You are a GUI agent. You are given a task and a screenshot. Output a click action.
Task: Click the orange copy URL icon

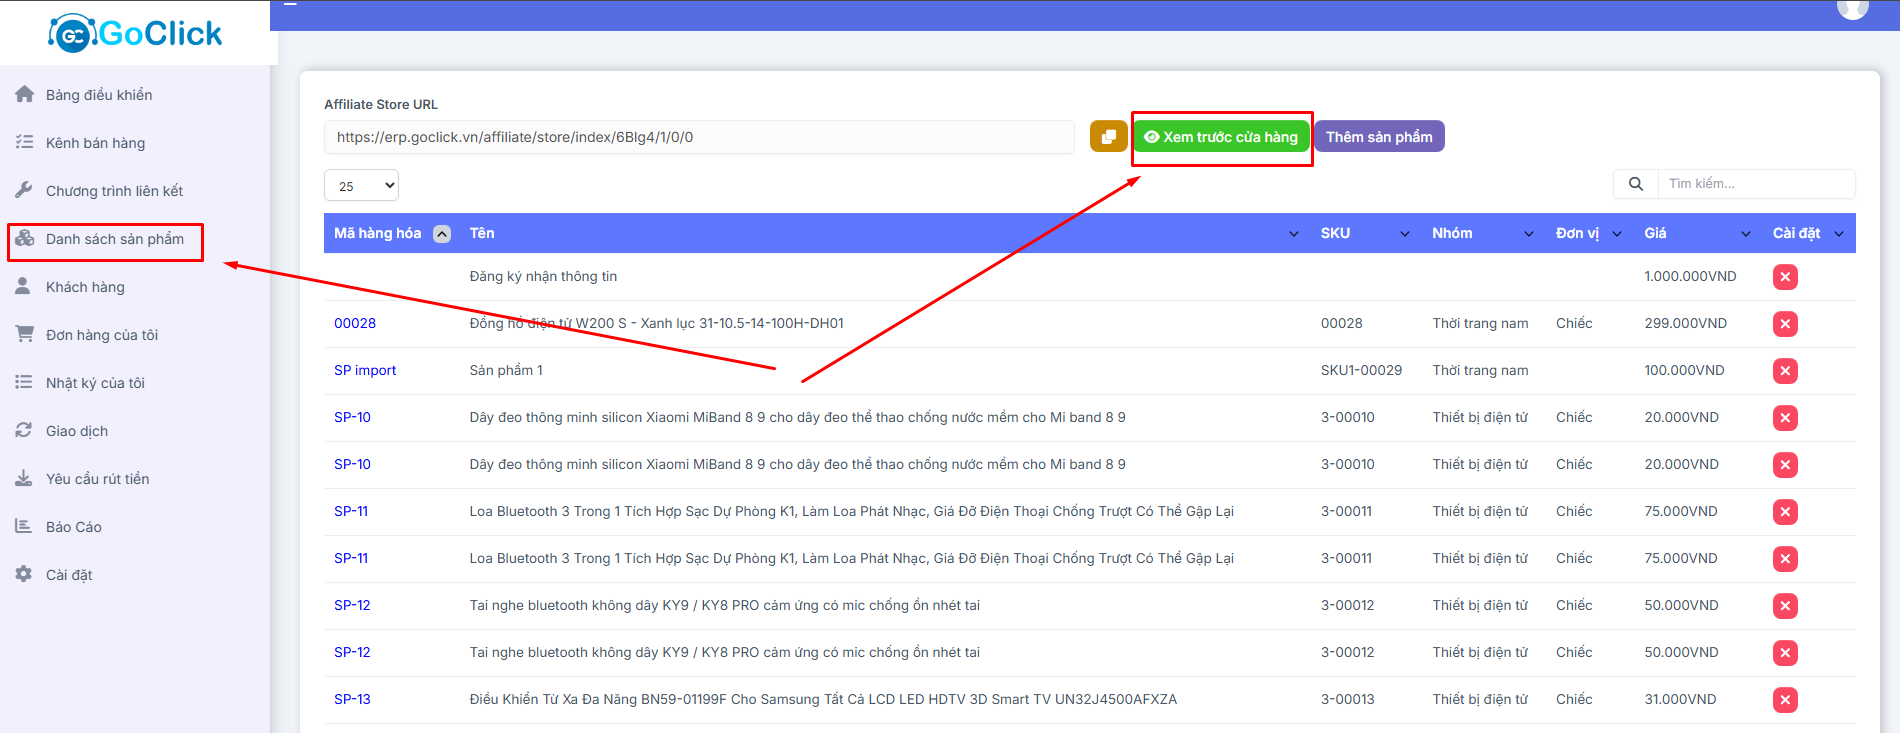(1108, 137)
